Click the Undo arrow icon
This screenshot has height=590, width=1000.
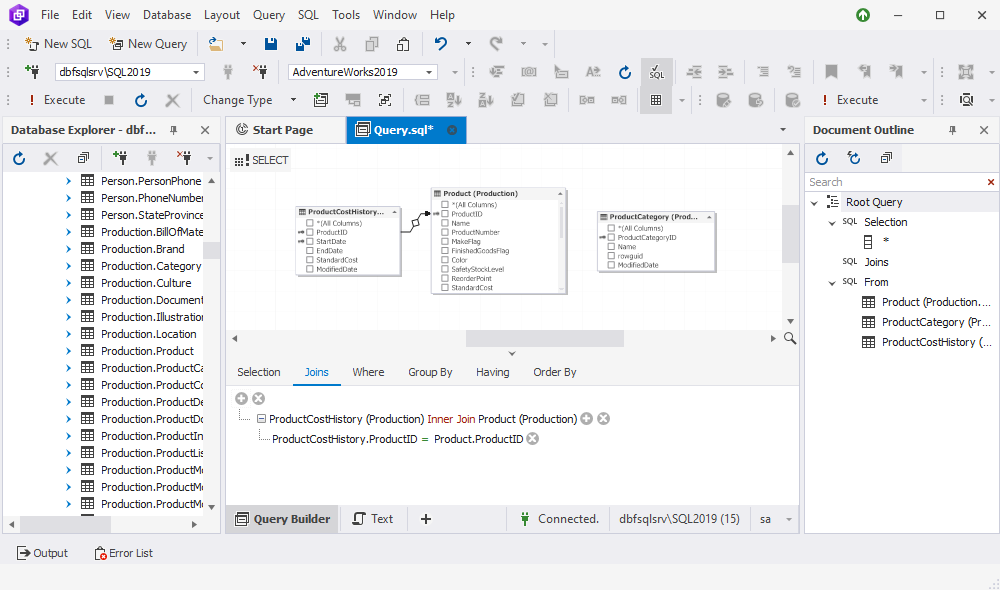[x=441, y=44]
